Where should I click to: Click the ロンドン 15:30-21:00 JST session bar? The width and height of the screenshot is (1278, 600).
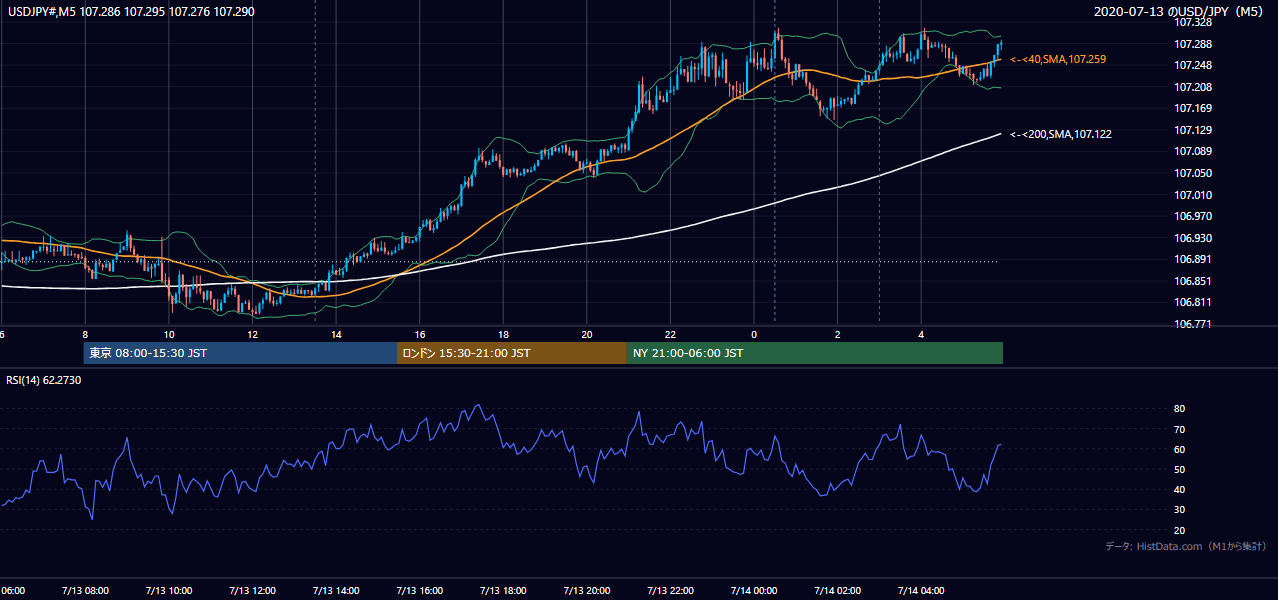tap(512, 353)
